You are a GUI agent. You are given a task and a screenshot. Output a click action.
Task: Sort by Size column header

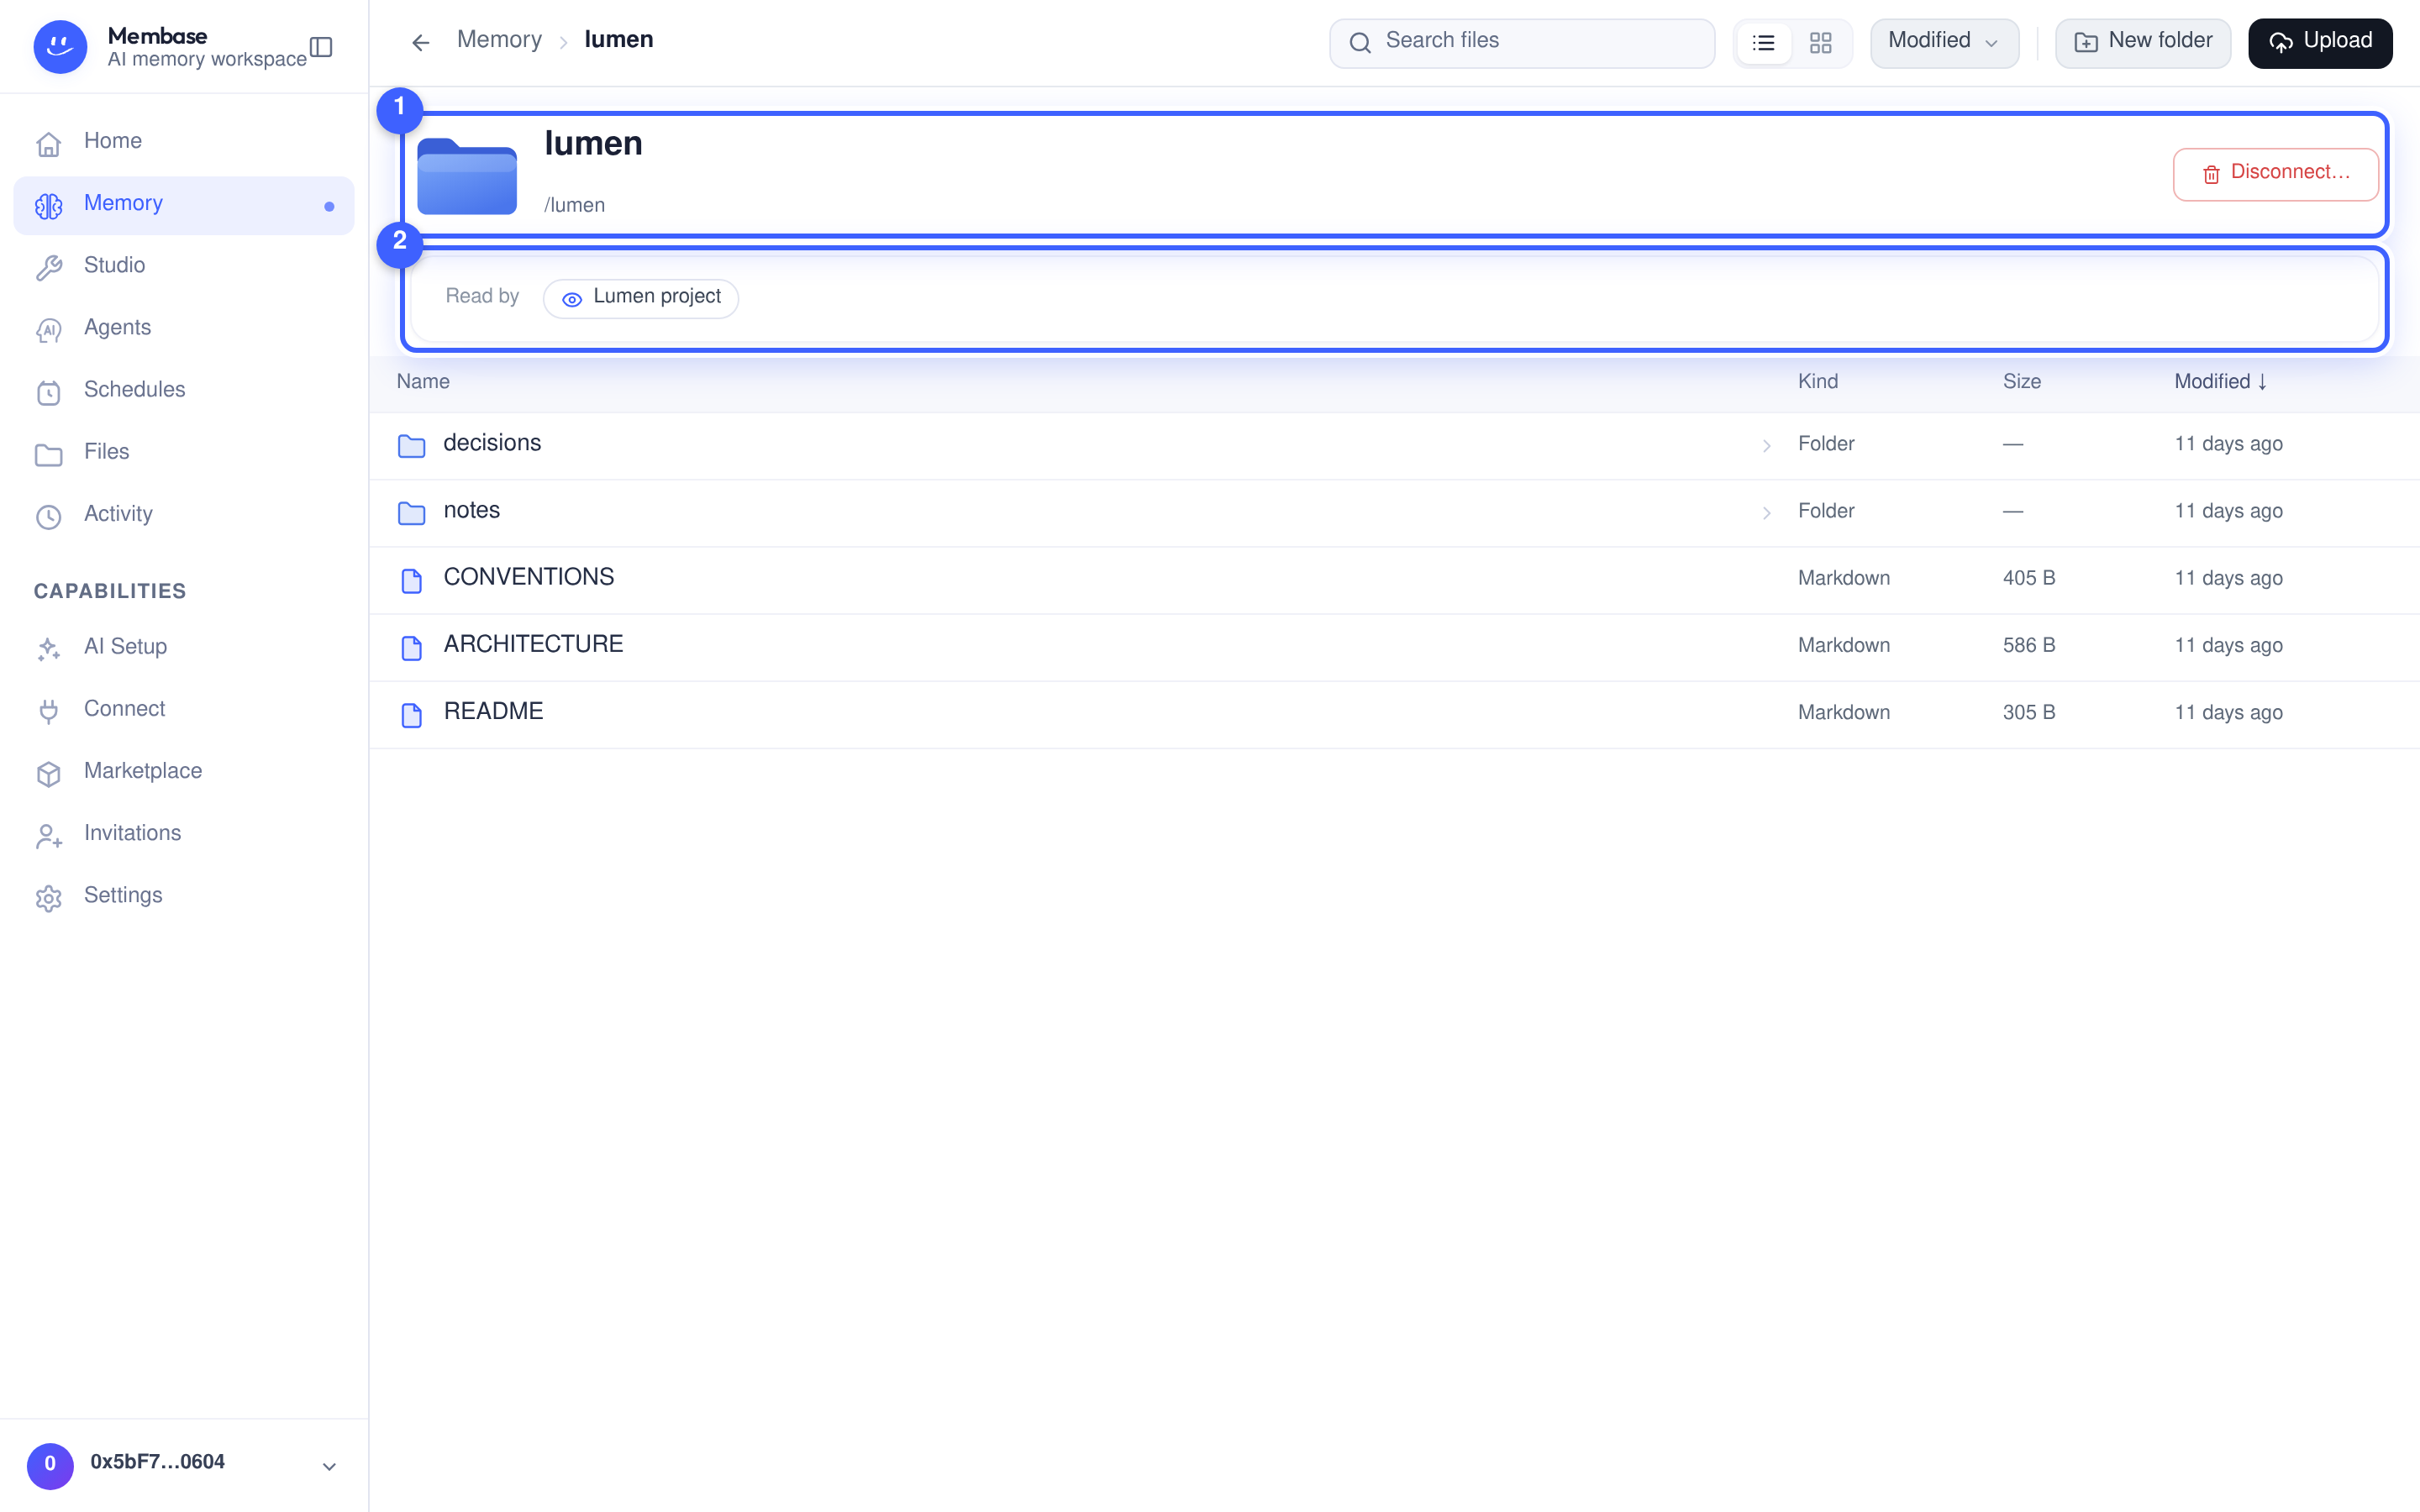click(x=2021, y=381)
